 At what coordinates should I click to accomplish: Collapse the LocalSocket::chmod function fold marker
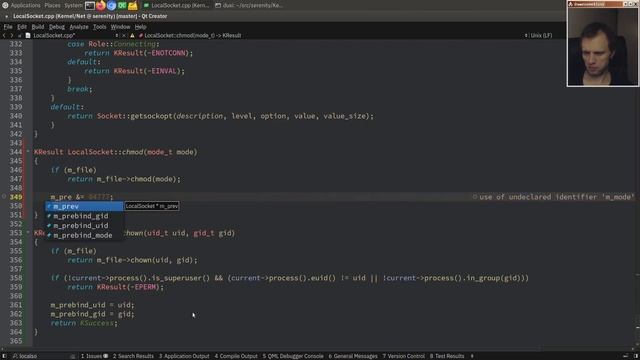point(28,151)
